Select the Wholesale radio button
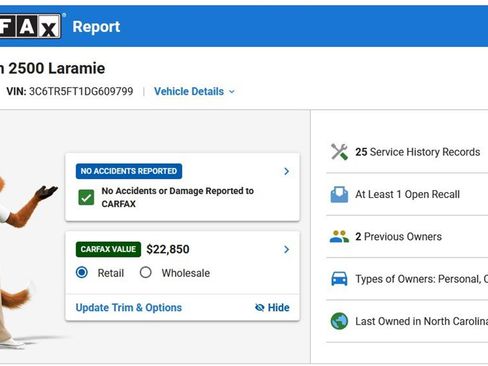This screenshot has height=366, width=488. pos(146,272)
